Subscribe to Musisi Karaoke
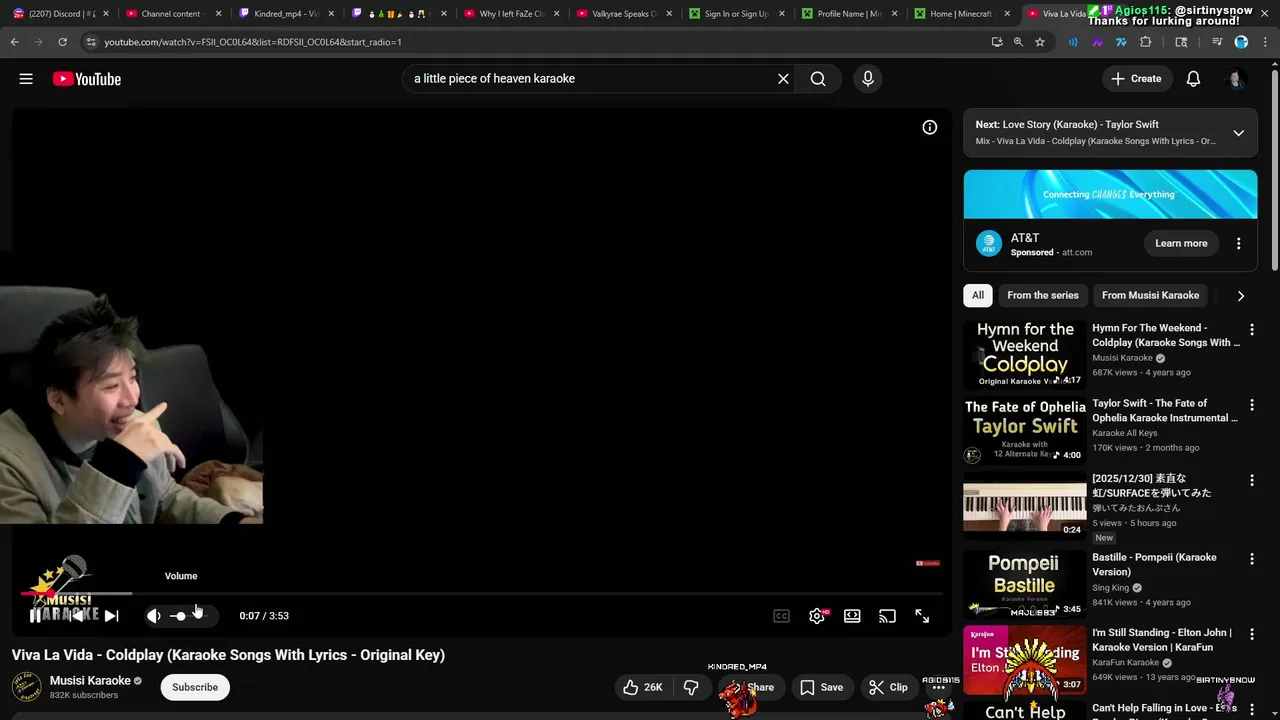The width and height of the screenshot is (1280, 720). point(195,687)
